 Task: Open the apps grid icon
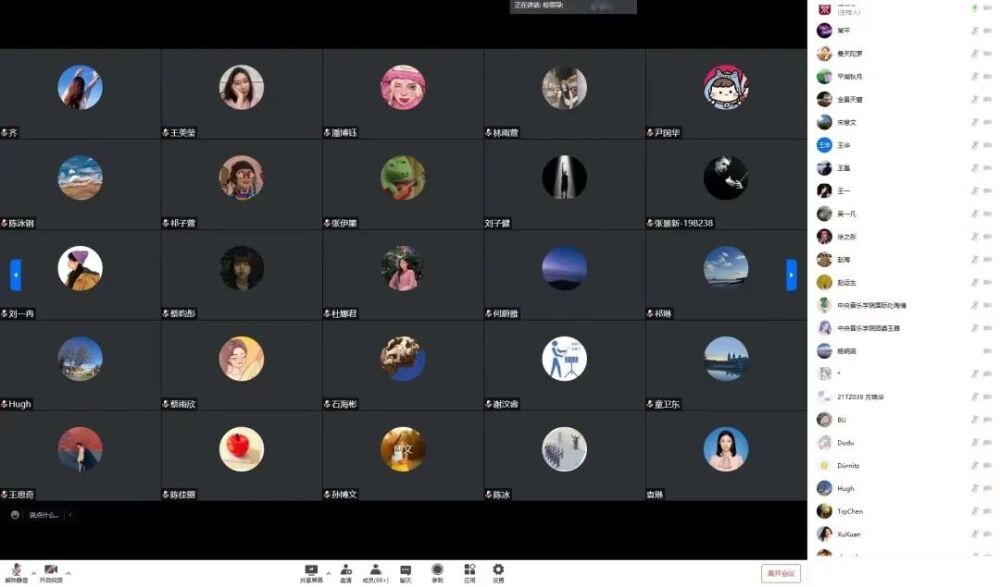point(469,570)
